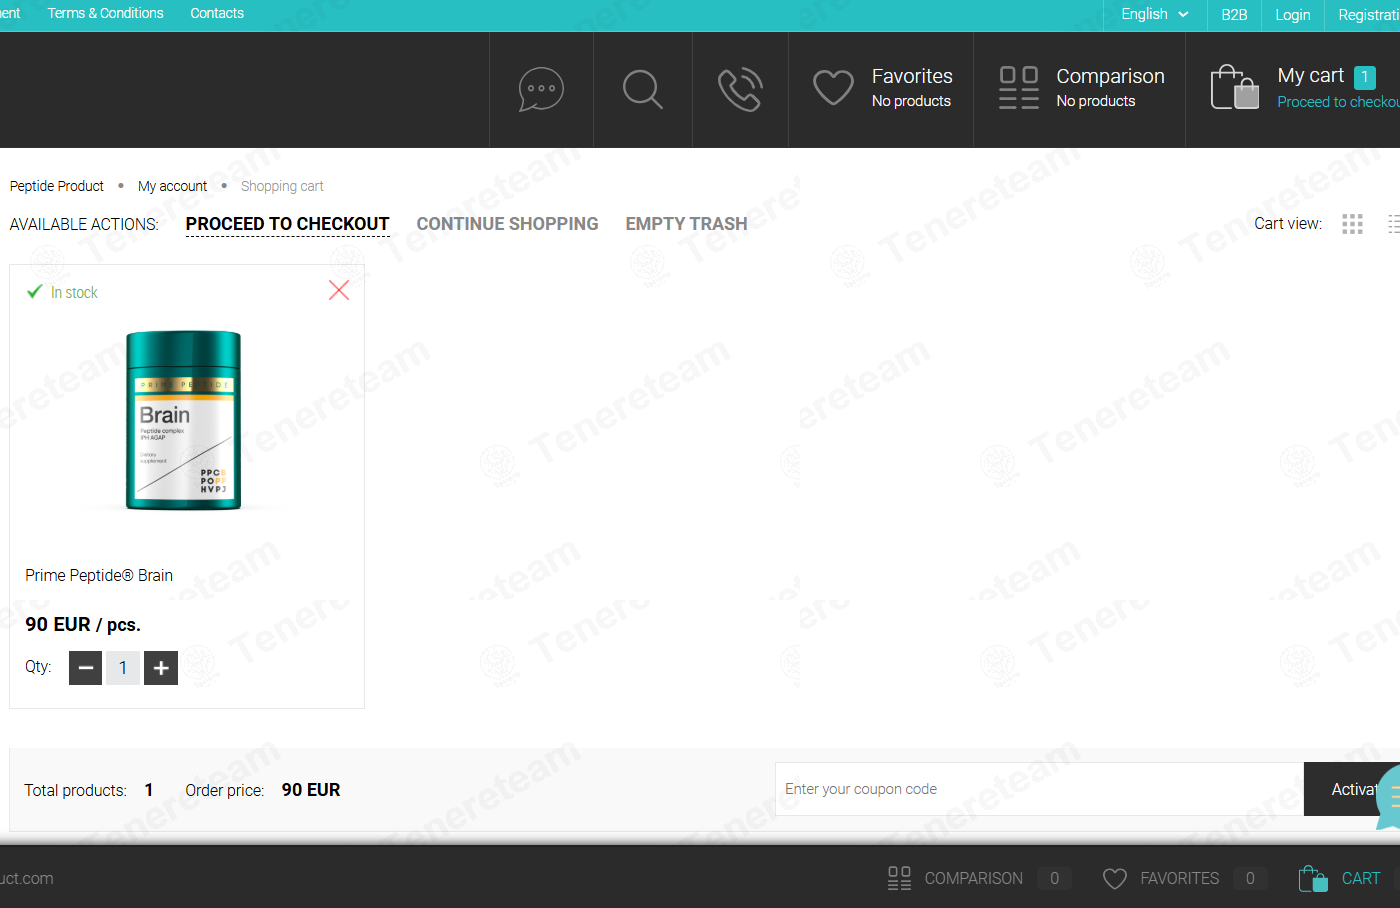1400x908 pixels.
Task: Click the shopping bag cart icon
Action: click(1234, 88)
